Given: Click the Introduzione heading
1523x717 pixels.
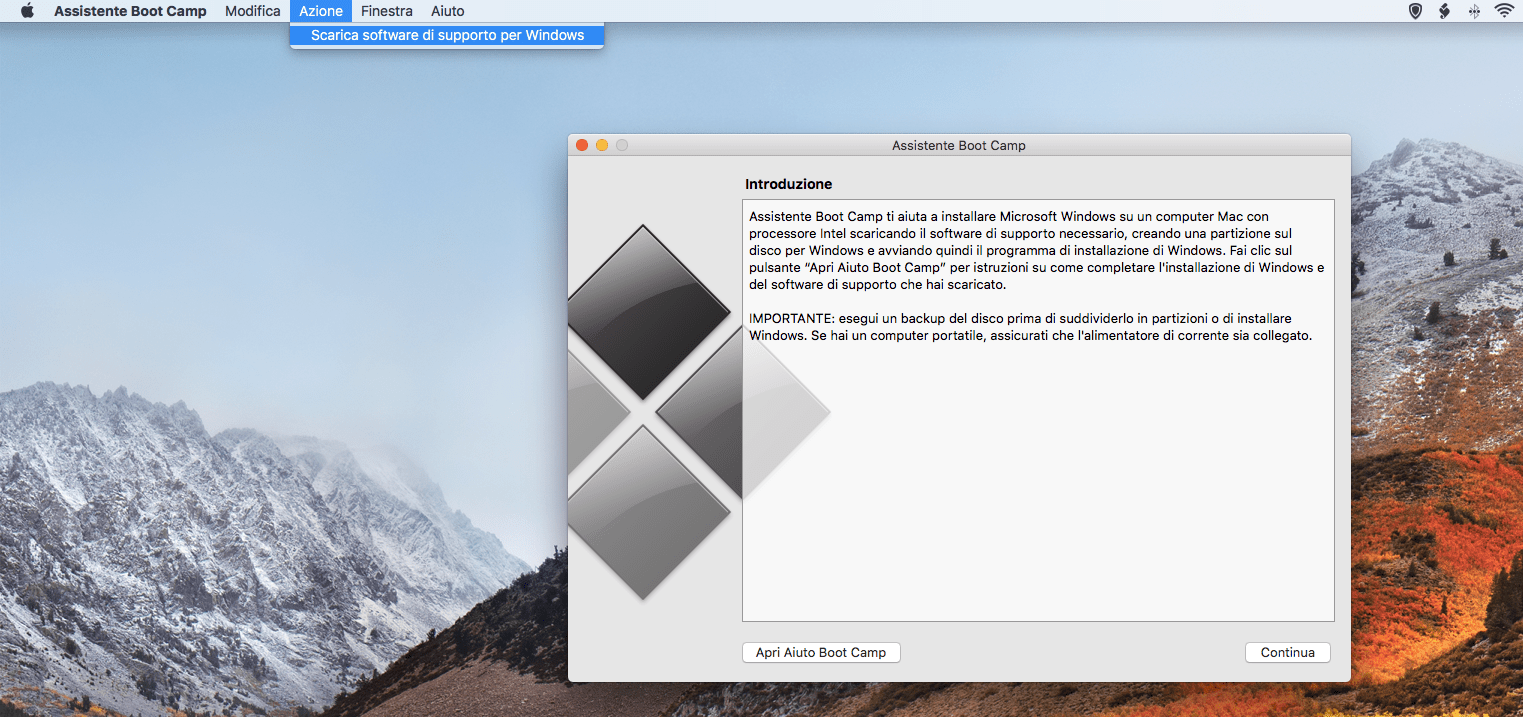Looking at the screenshot, I should tap(789, 184).
